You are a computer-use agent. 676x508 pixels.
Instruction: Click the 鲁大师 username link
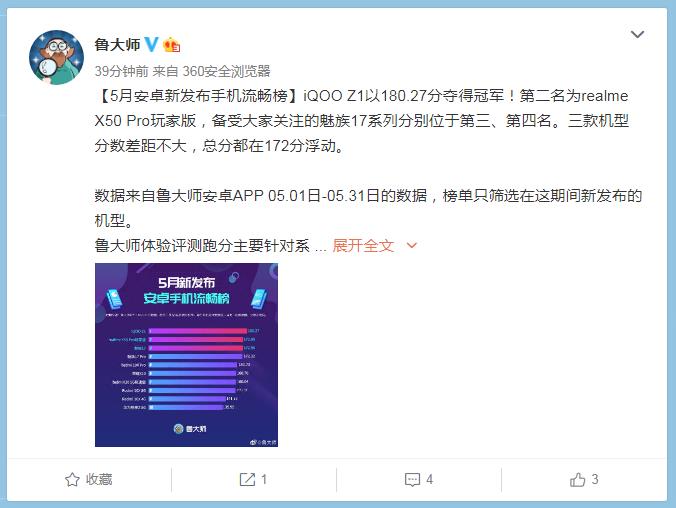(117, 44)
